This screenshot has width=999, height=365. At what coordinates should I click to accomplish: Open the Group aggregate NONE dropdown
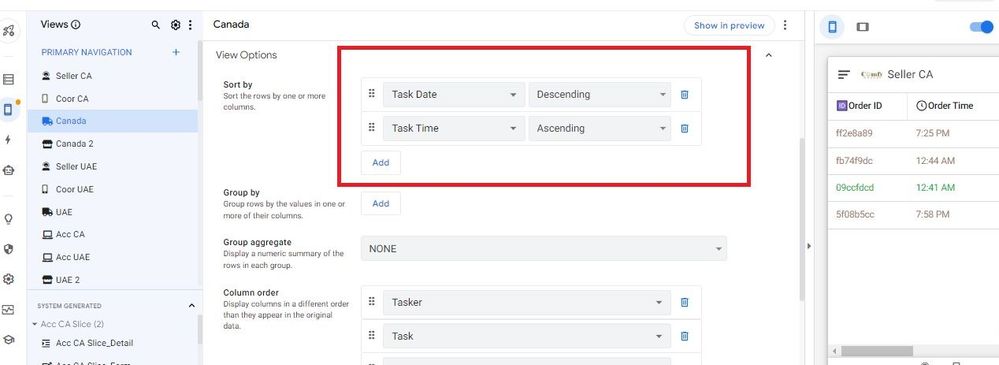pos(543,248)
